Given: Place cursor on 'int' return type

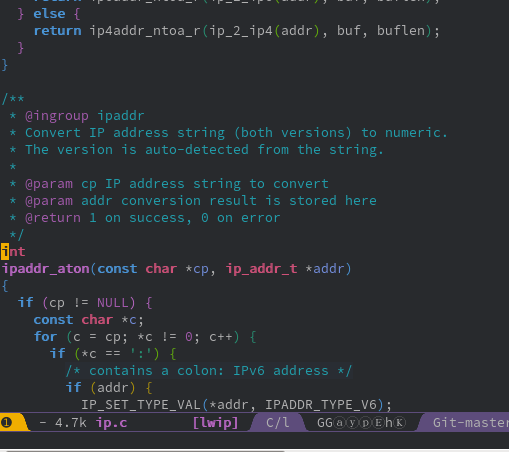Looking at the screenshot, I should [13, 252].
